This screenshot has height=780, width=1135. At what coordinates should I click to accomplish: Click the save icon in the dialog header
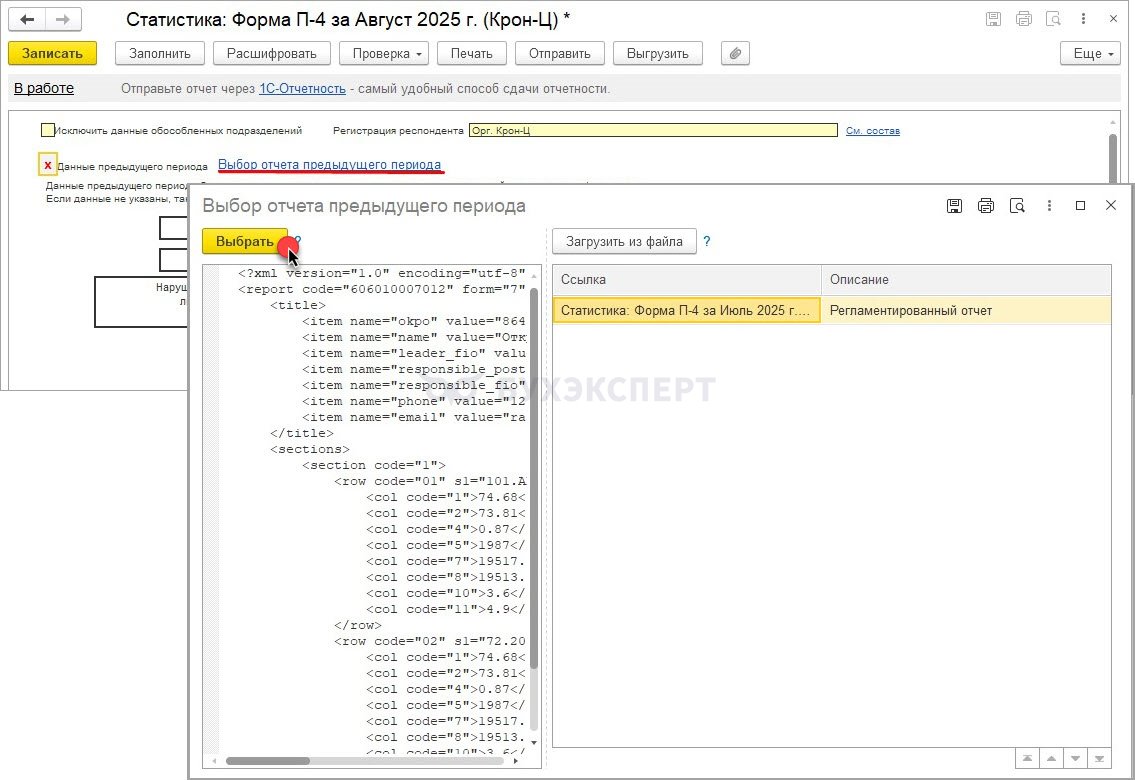coord(954,206)
